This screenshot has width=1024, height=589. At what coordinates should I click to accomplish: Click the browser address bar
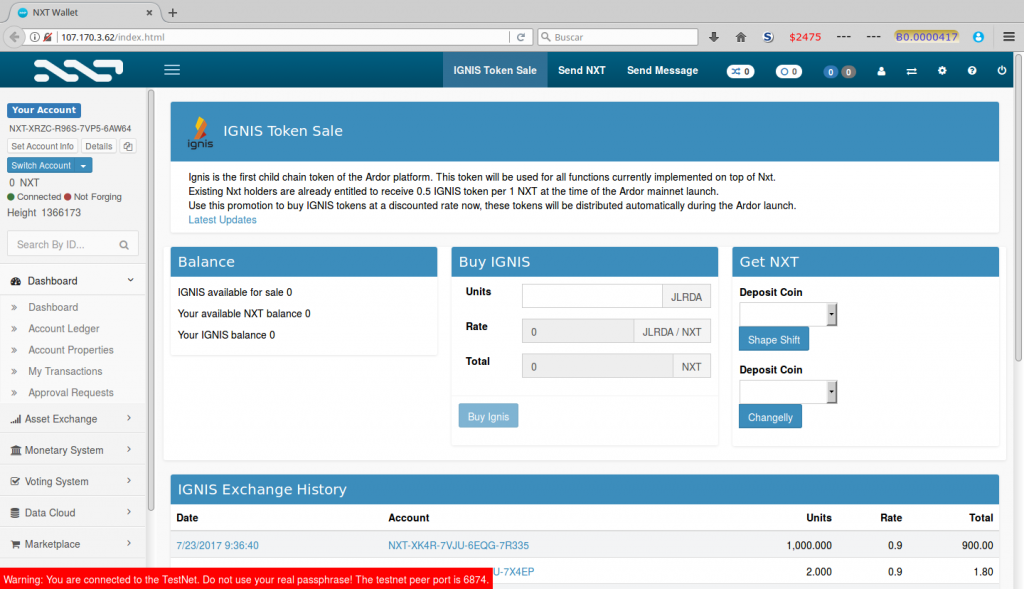point(283,37)
